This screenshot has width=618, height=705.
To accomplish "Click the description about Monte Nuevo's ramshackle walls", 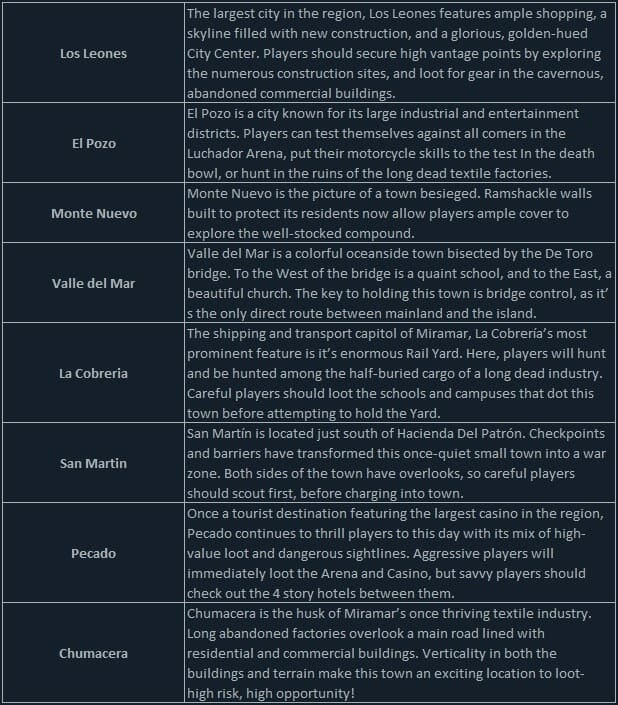I will [x=400, y=213].
